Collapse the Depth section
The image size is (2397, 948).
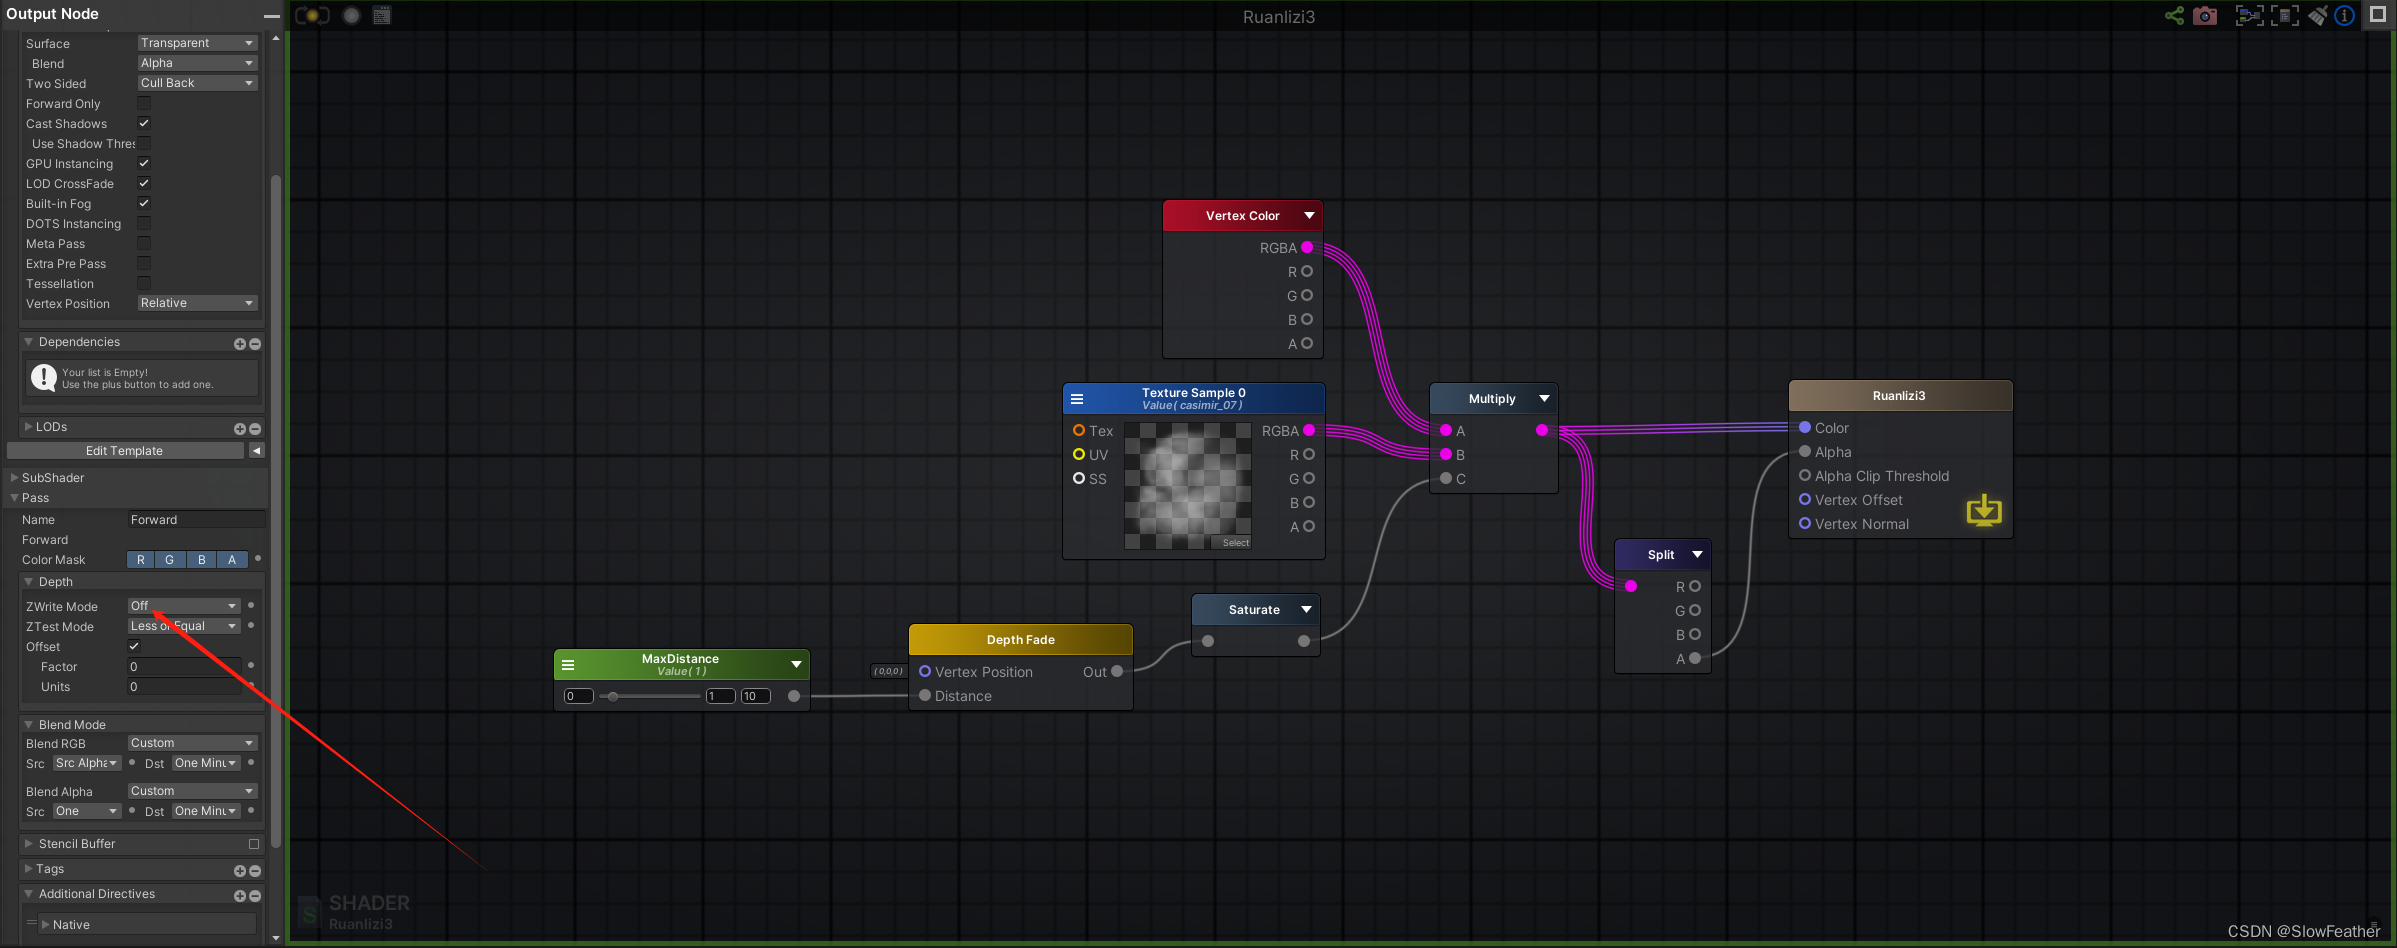click(x=29, y=582)
